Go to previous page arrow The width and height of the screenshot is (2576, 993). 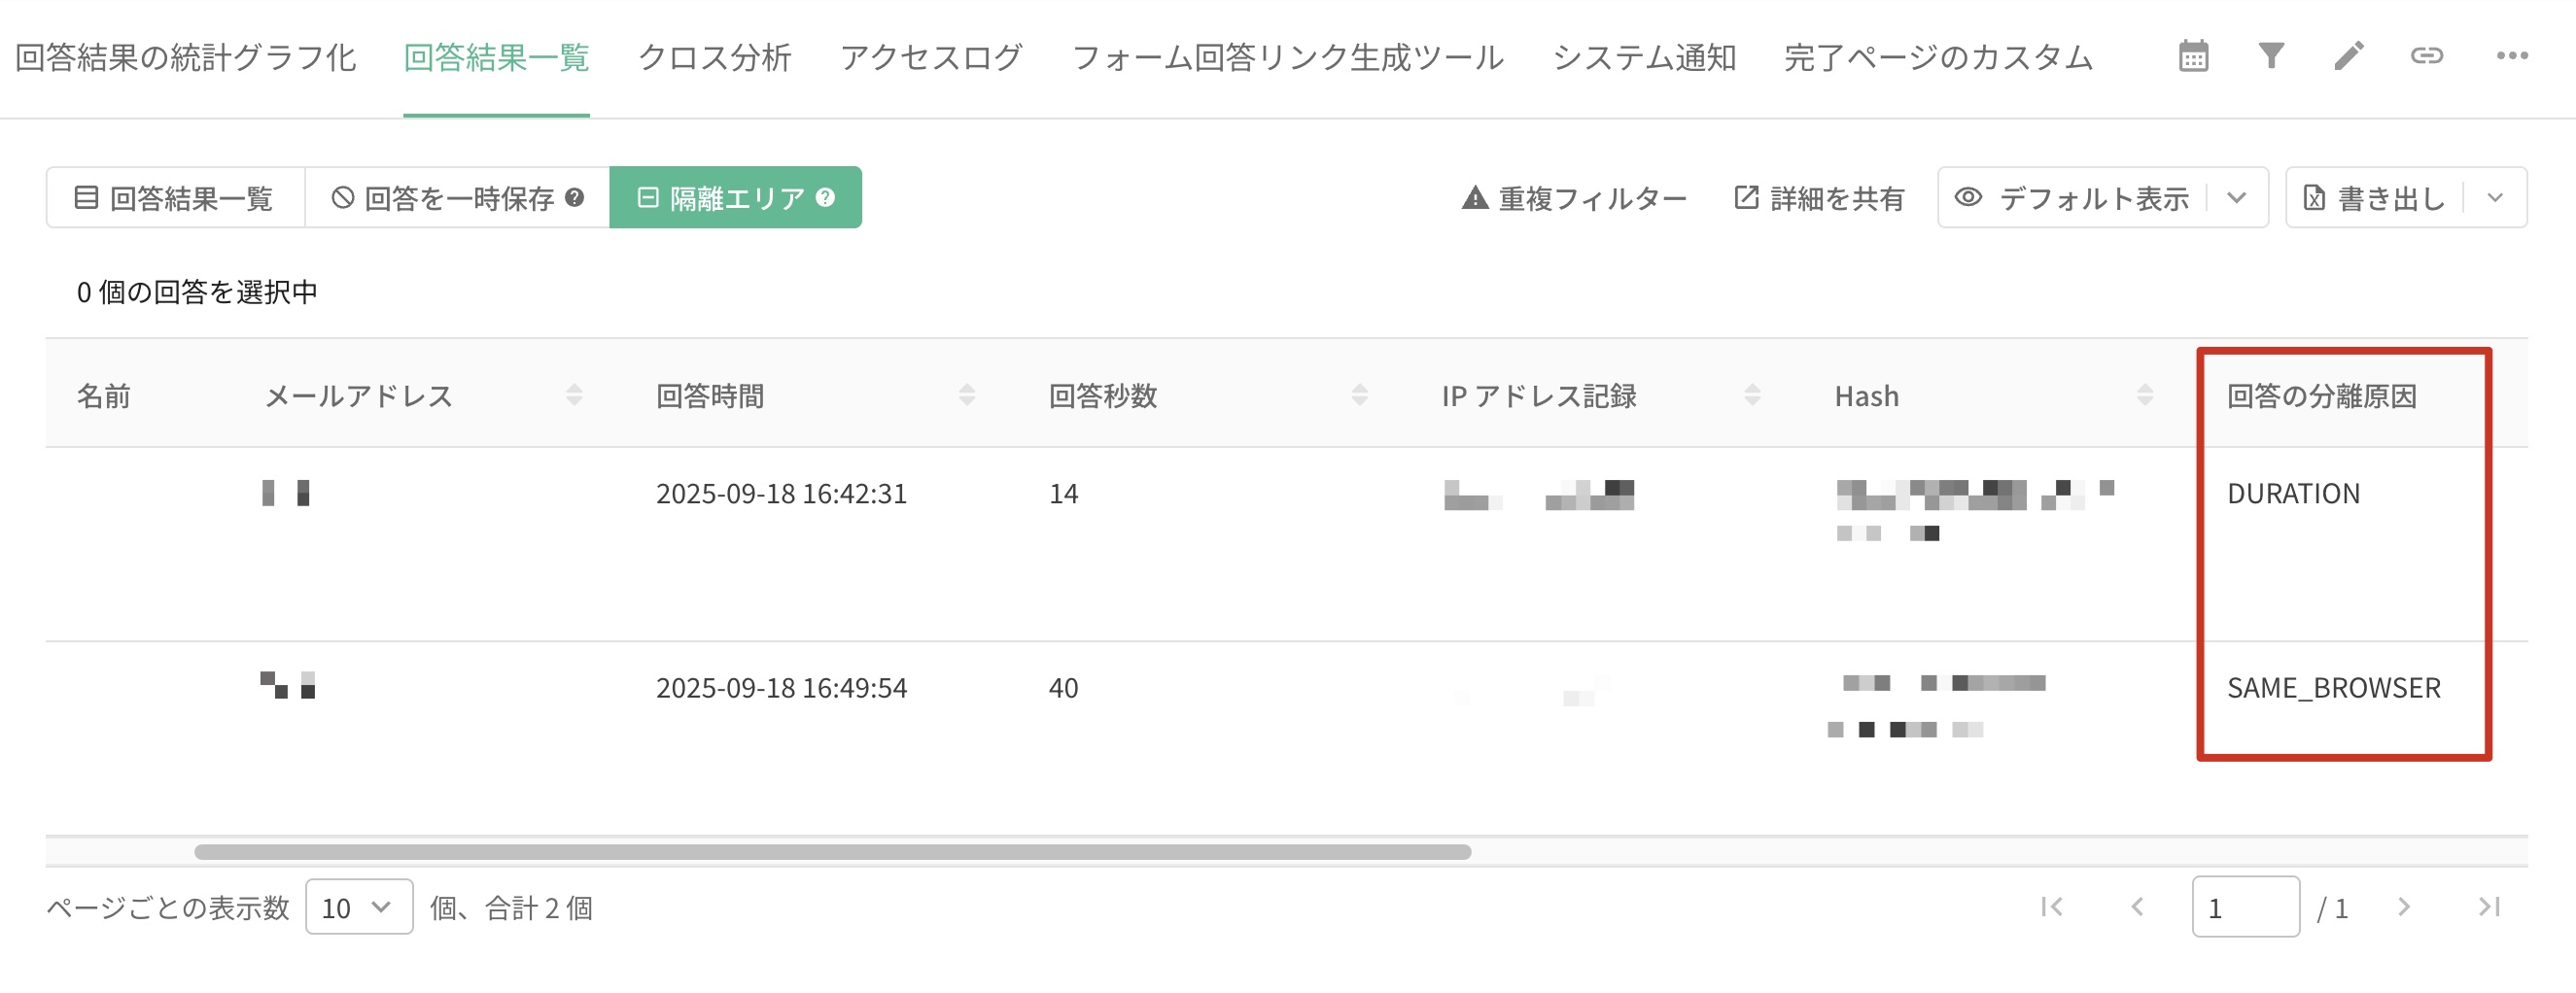tap(2137, 907)
